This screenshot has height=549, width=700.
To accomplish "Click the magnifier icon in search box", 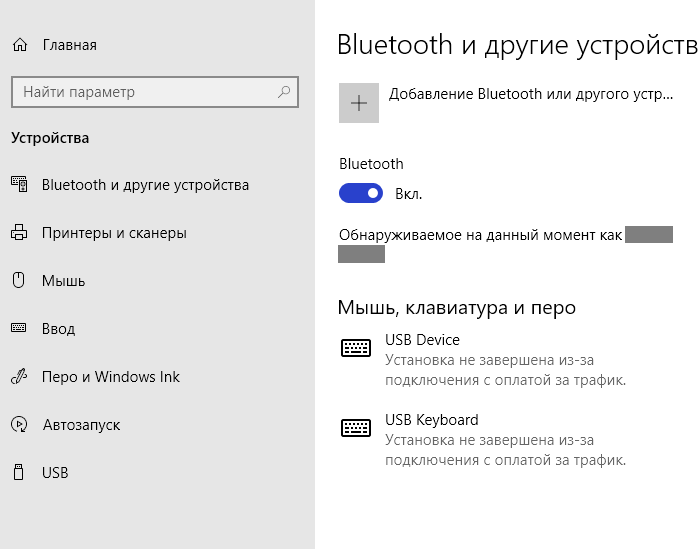I will pyautogui.click(x=284, y=92).
